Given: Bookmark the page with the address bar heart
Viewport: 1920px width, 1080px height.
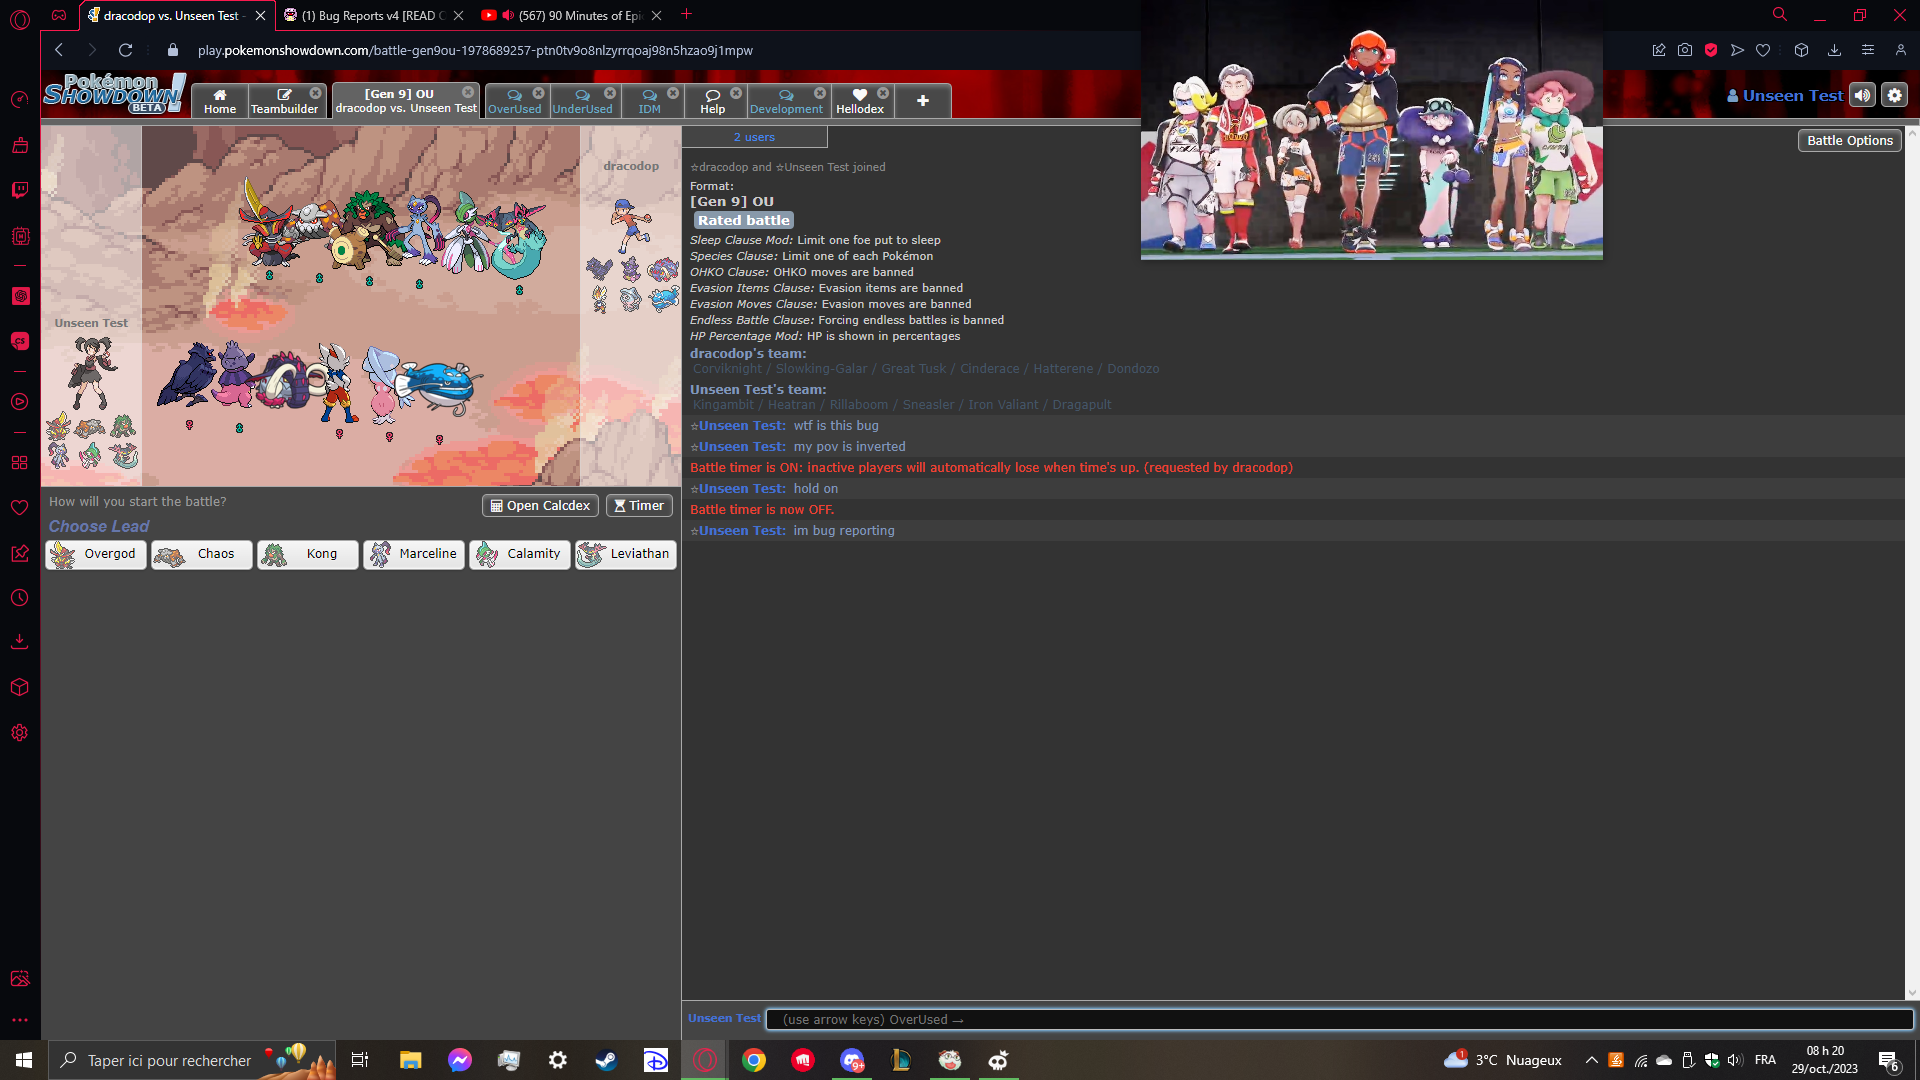Looking at the screenshot, I should [x=1763, y=50].
